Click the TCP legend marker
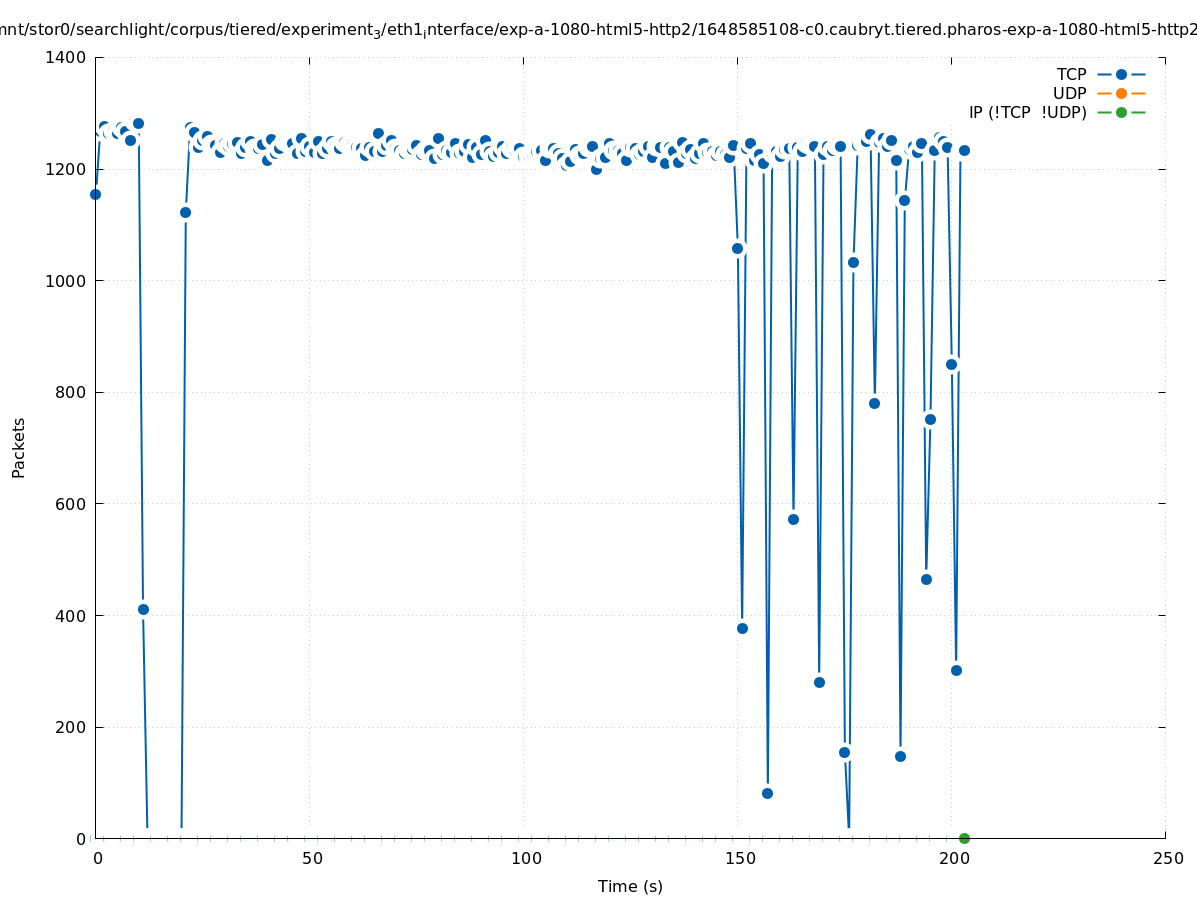 1121,74
